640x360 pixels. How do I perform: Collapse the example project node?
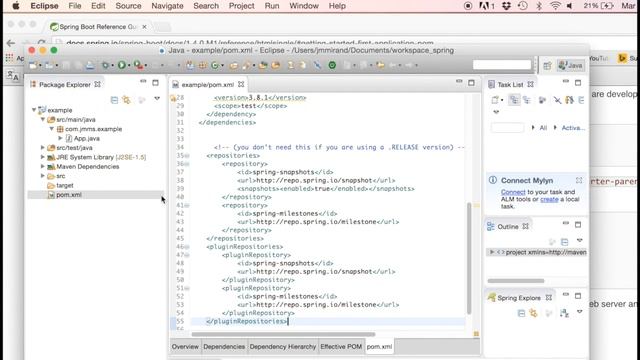click(x=34, y=110)
